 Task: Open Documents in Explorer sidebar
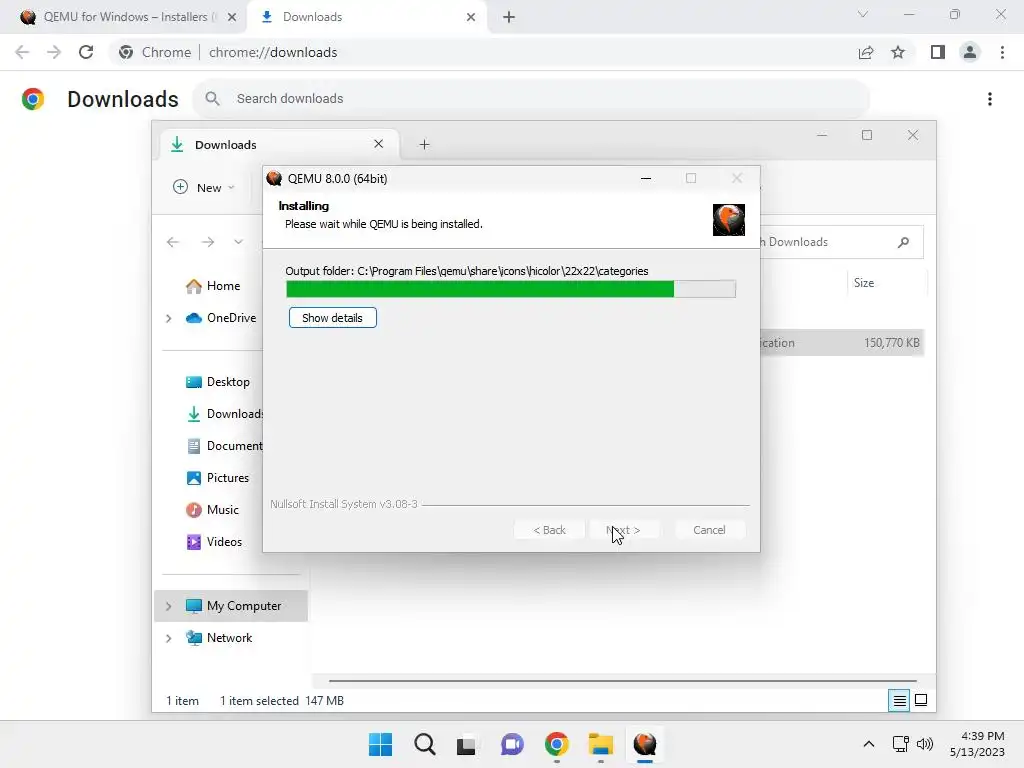224,446
